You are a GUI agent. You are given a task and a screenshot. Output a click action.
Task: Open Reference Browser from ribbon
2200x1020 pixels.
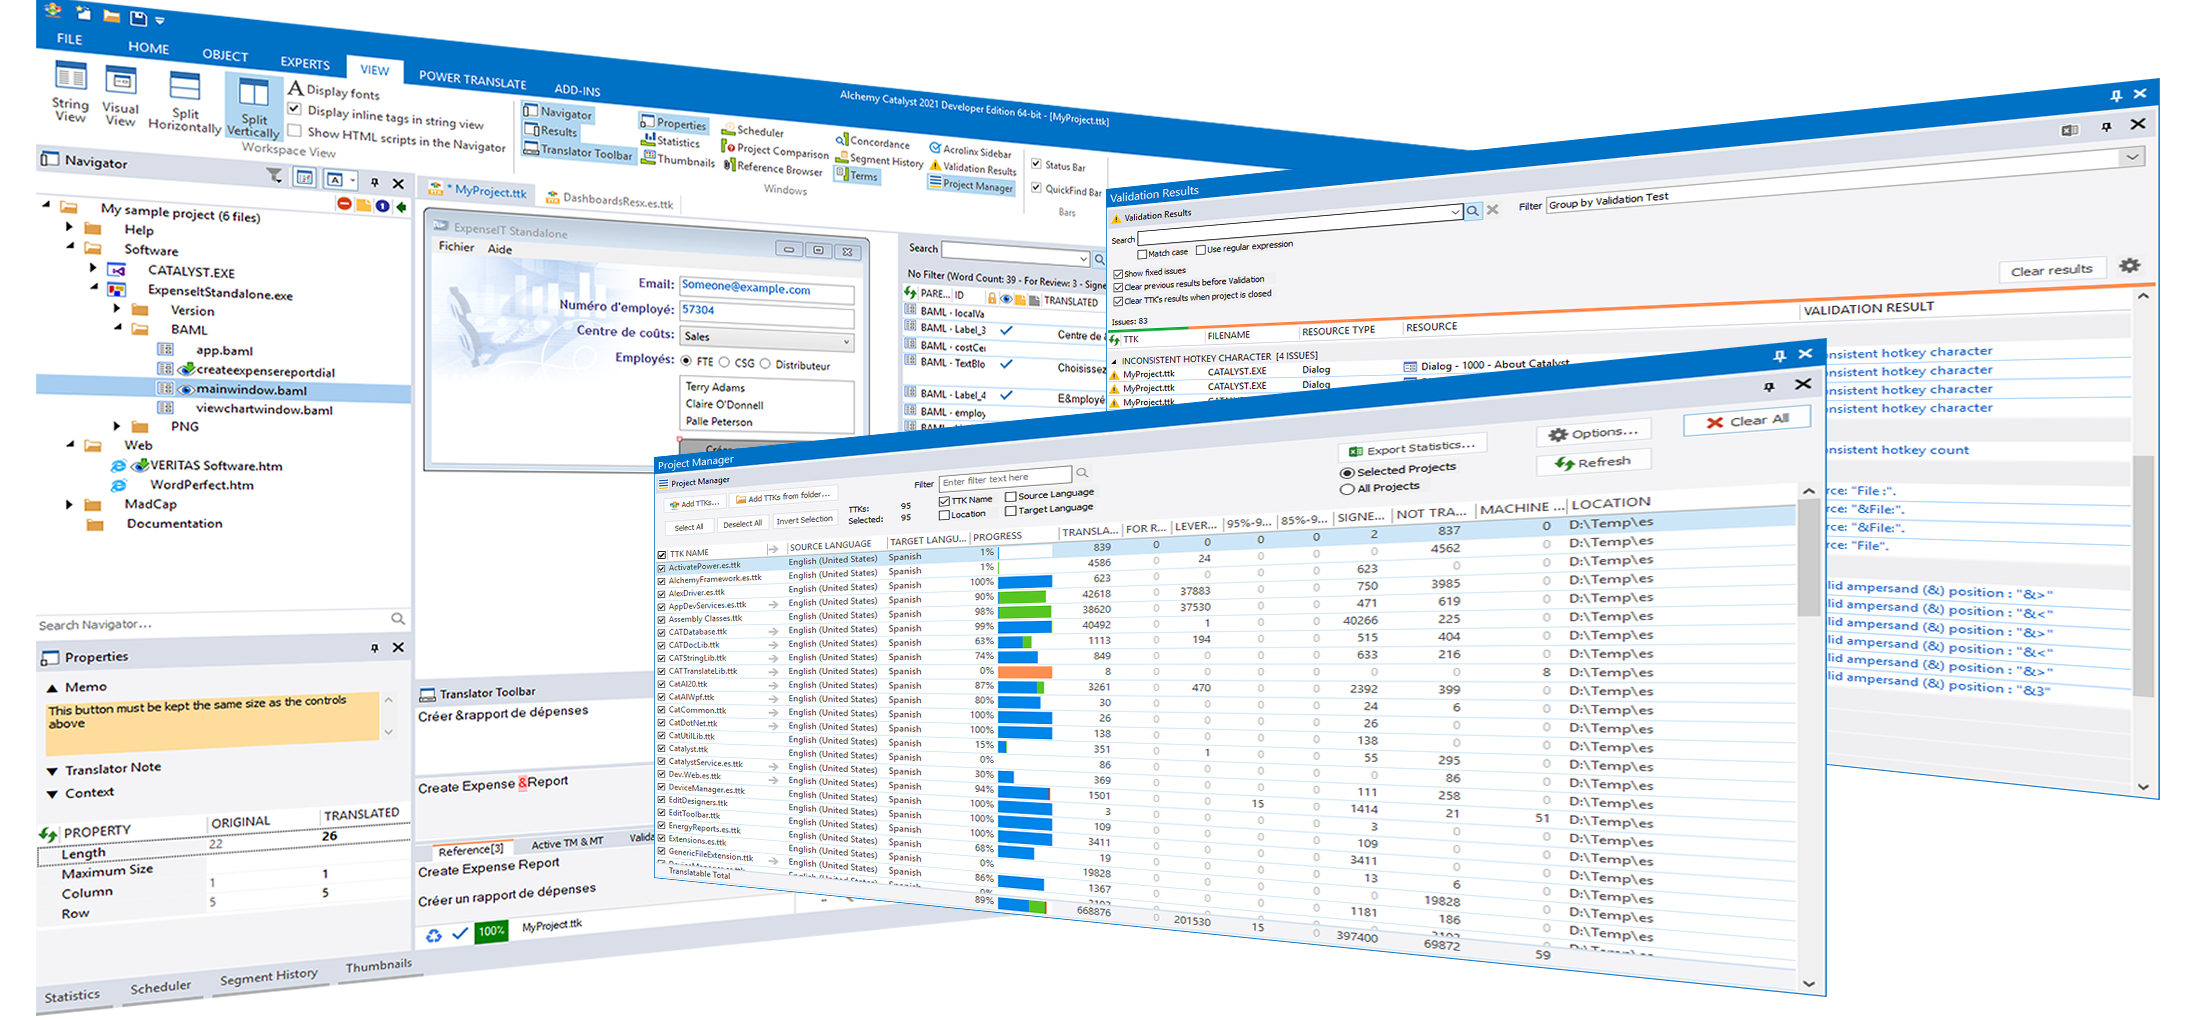point(773,167)
